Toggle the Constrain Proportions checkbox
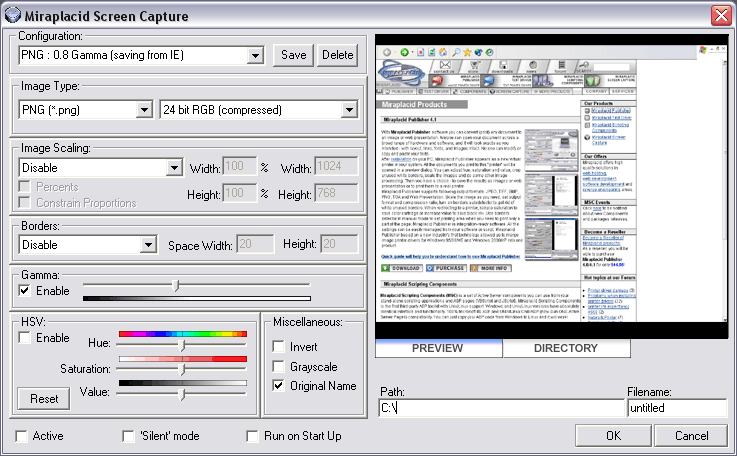Image resolution: width=737 pixels, height=456 pixels. click(x=24, y=203)
